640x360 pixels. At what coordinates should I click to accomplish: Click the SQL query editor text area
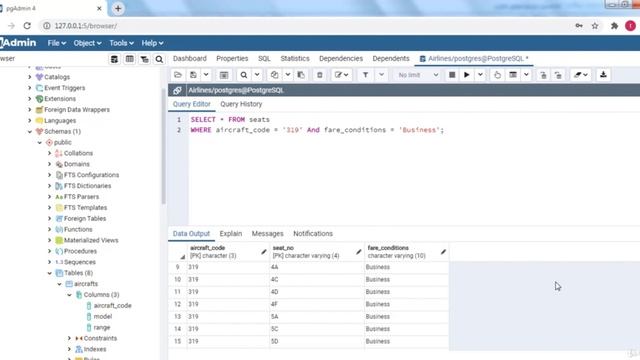(x=414, y=169)
